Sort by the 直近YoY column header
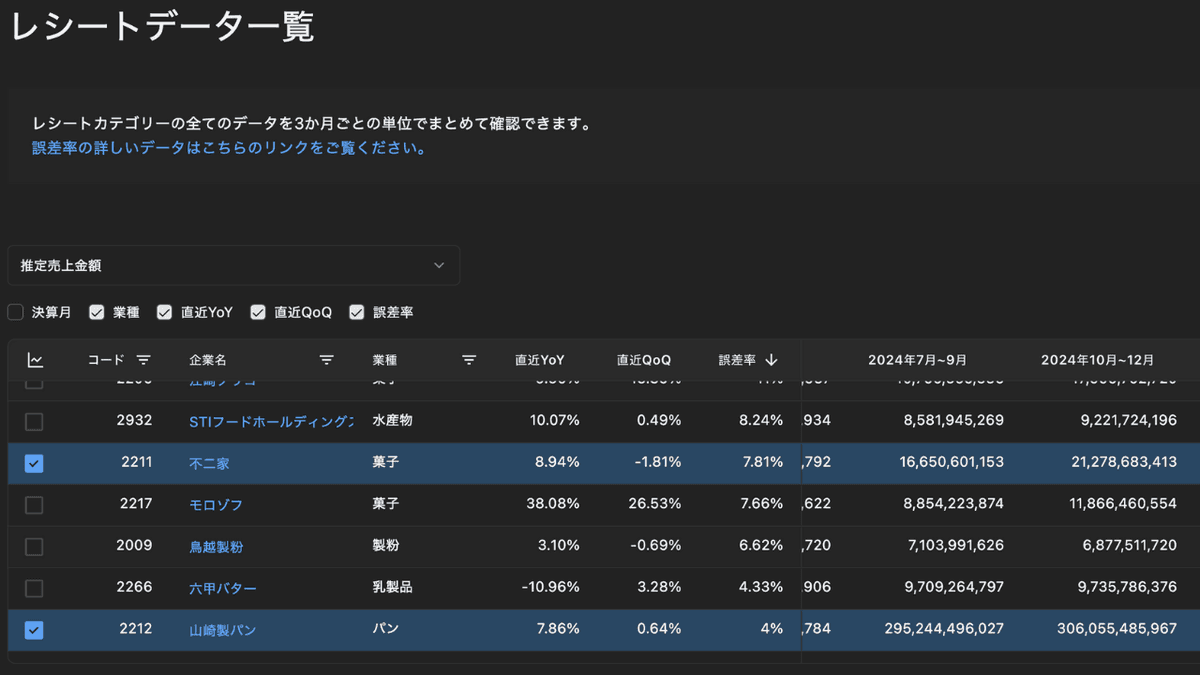Screen dimensions: 1200x675 click(540, 360)
